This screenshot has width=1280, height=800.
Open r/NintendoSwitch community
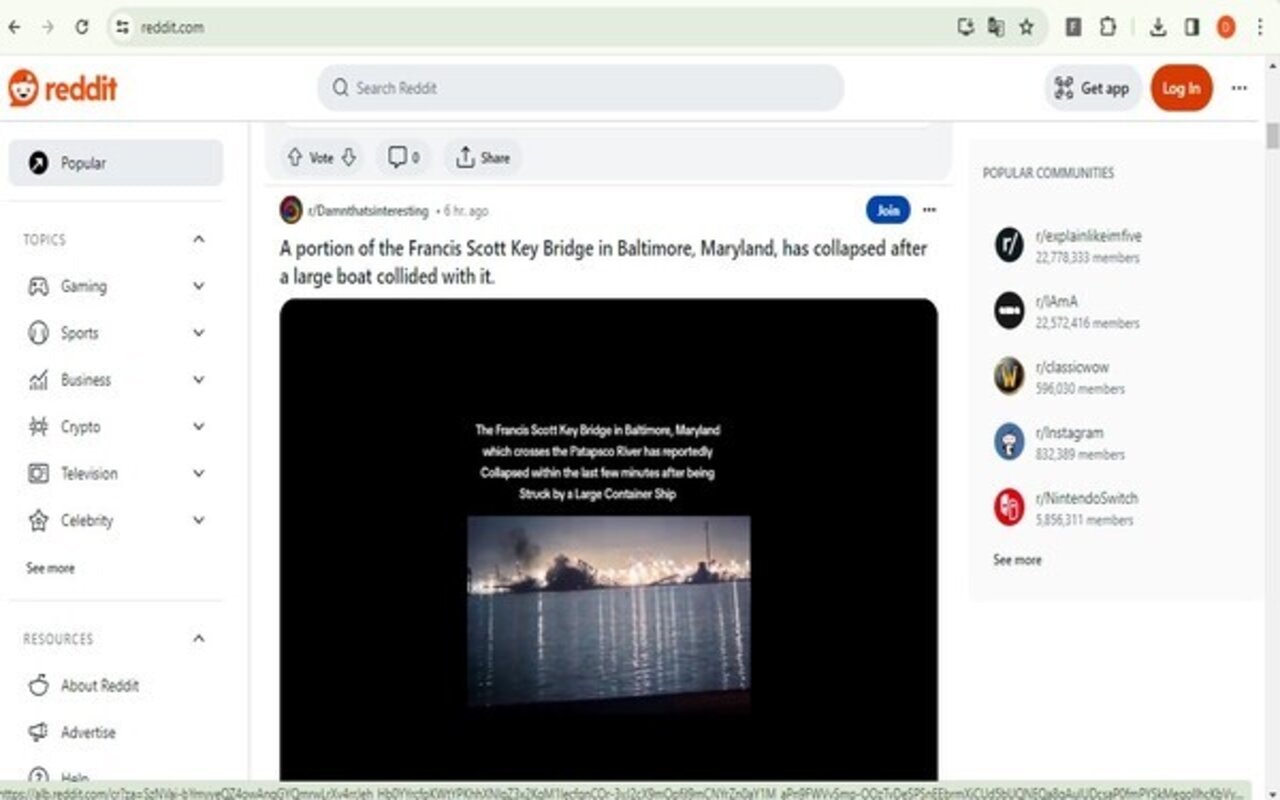(1087, 498)
